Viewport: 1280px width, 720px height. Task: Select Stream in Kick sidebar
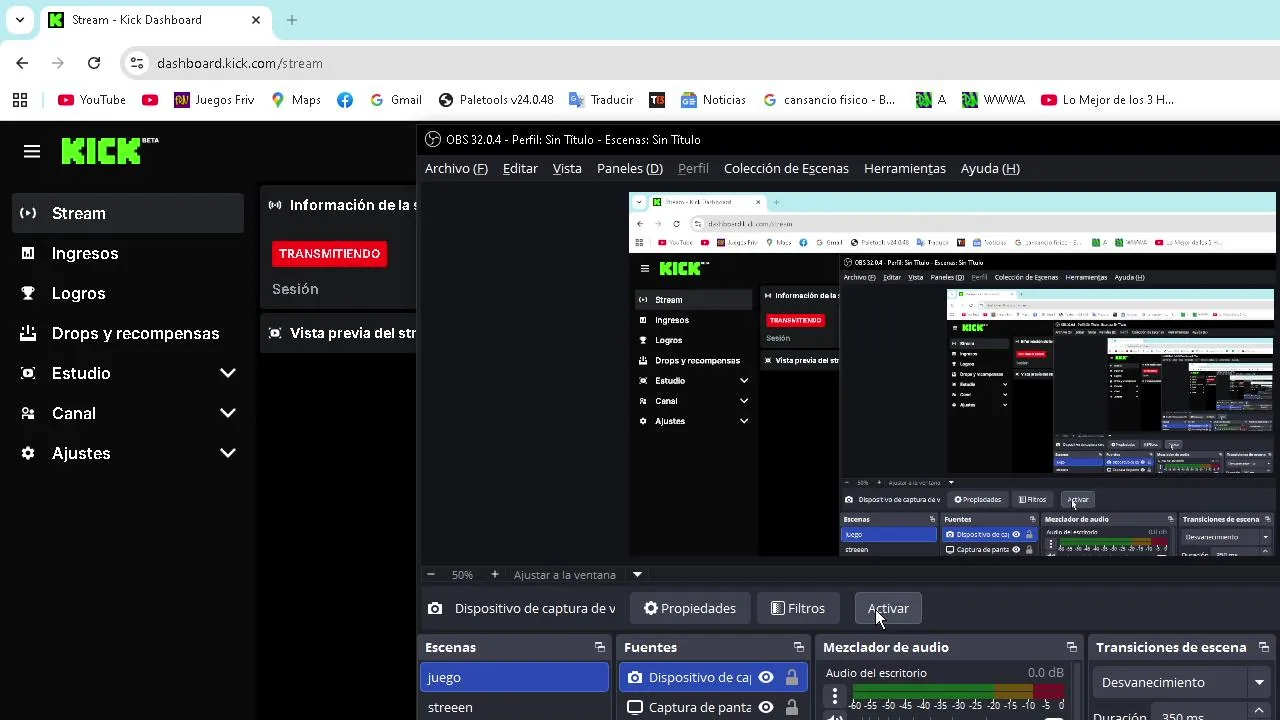(x=128, y=213)
